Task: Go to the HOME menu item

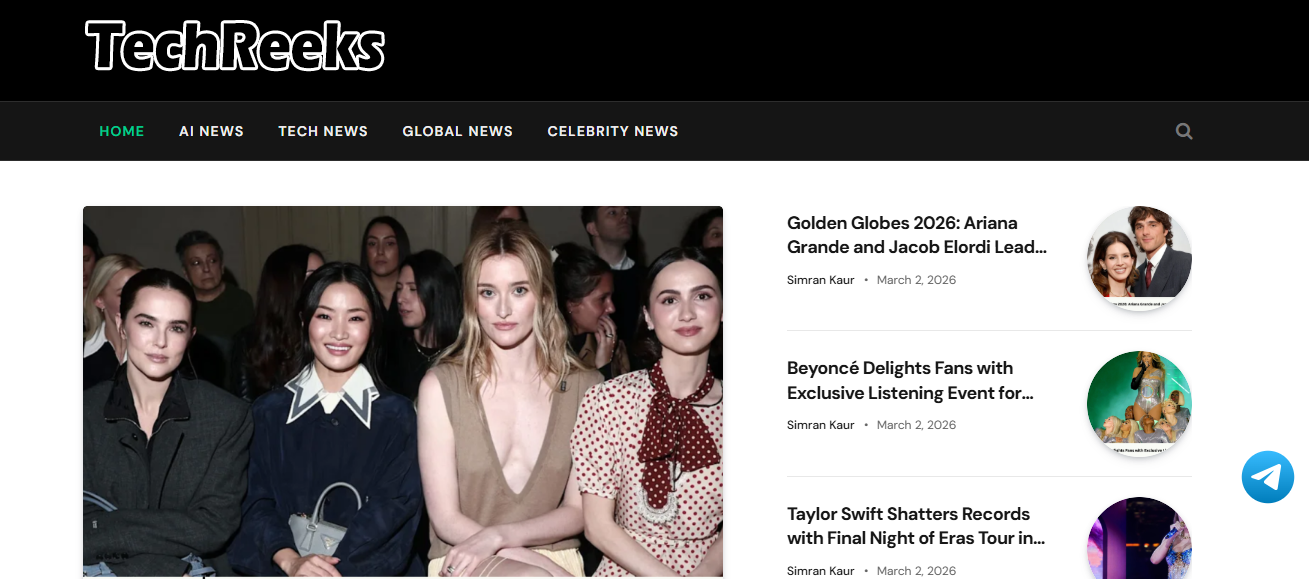Action: coord(122,131)
